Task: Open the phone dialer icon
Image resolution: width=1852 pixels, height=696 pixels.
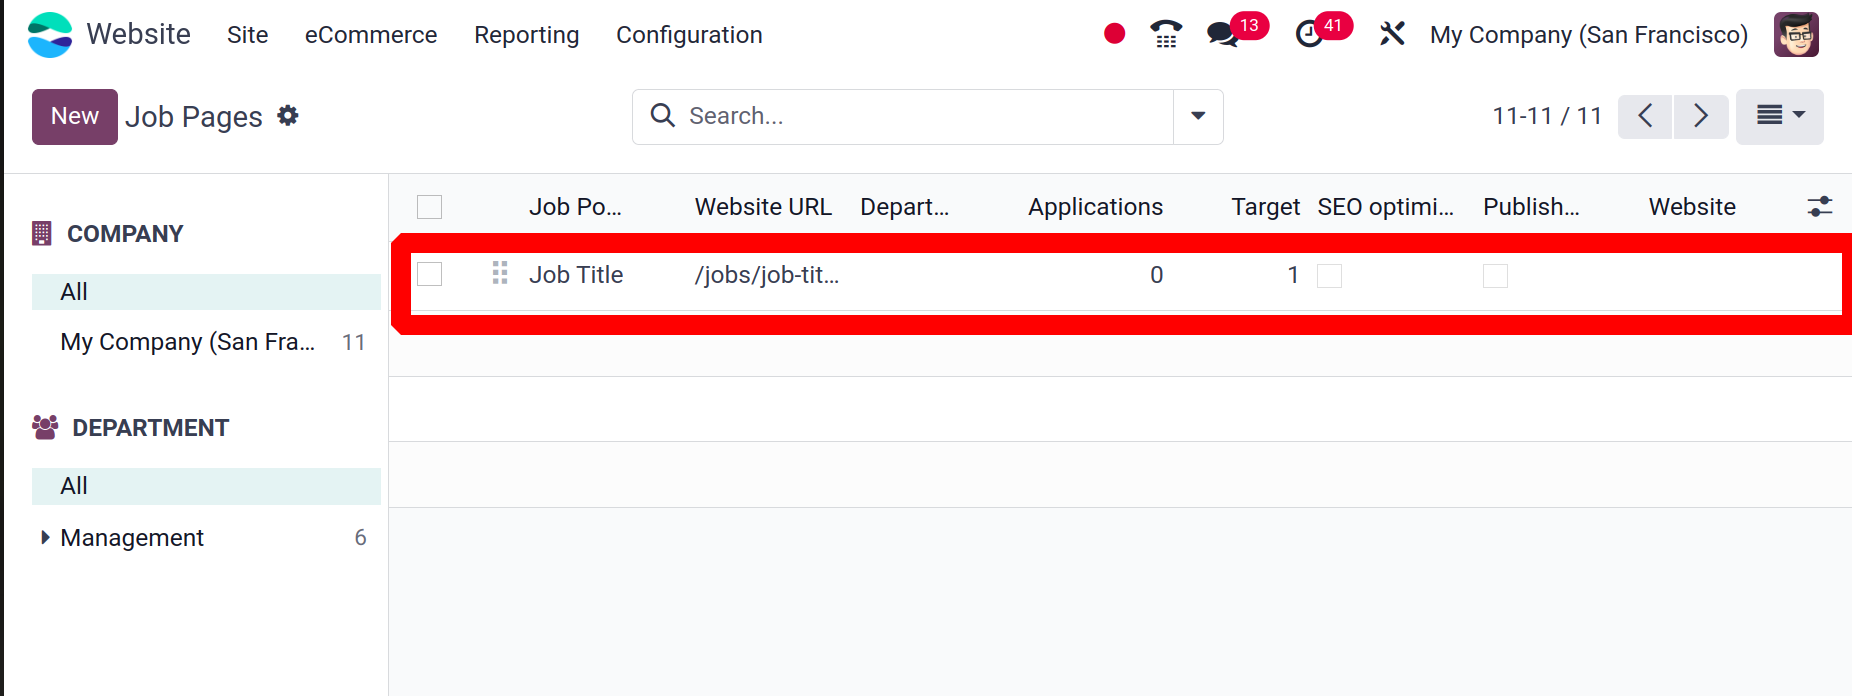Action: click(1166, 34)
